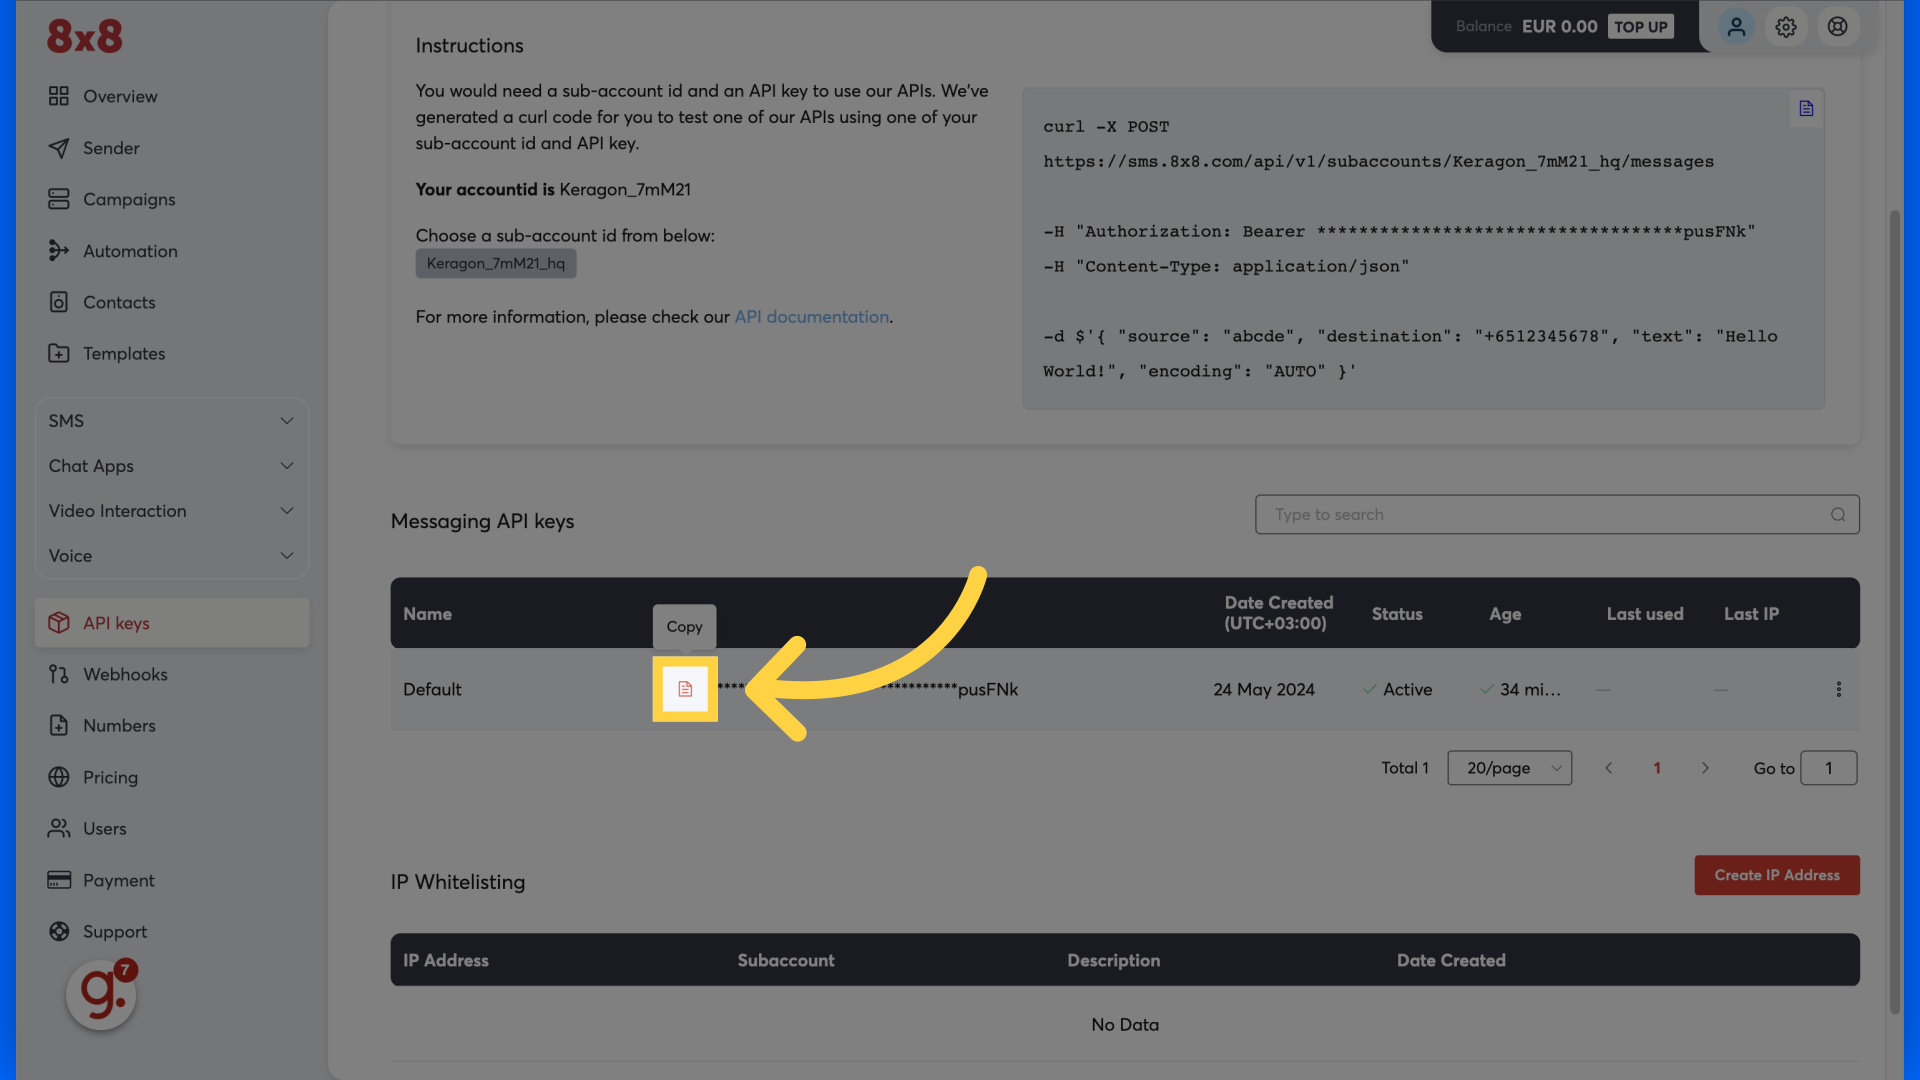Screen dimensions: 1920x1080
Task: Go to next page arrow
Action: 1705,768
